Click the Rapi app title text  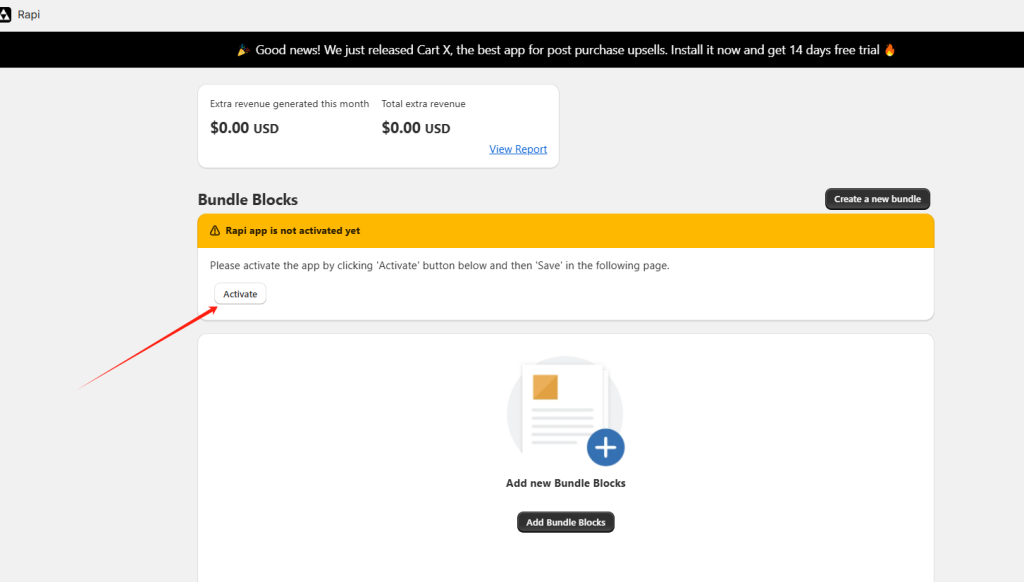pos(29,15)
